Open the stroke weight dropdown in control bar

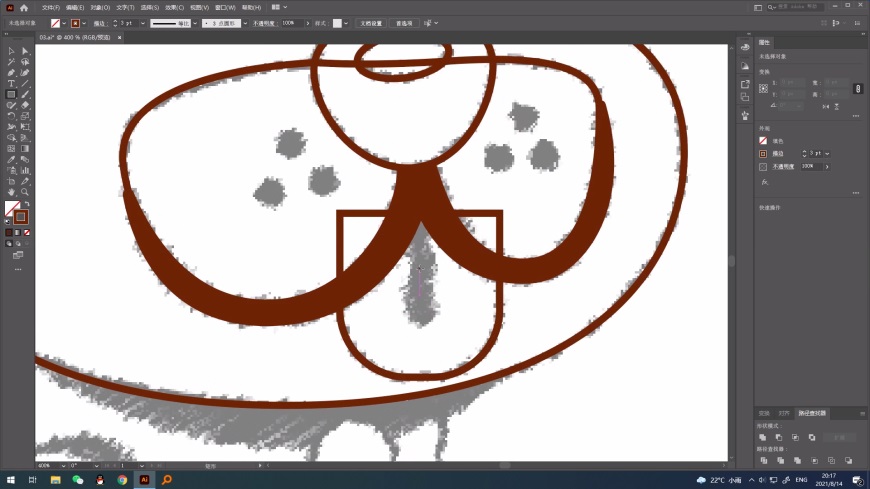[143, 23]
